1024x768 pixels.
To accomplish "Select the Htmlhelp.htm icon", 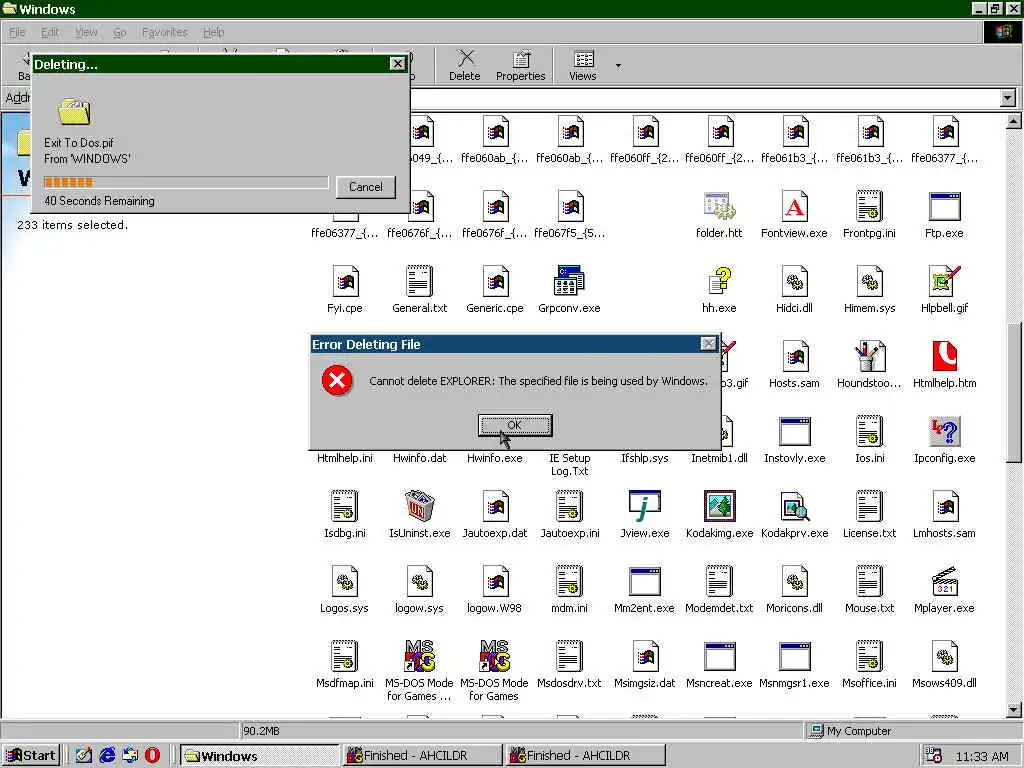I will (944, 357).
